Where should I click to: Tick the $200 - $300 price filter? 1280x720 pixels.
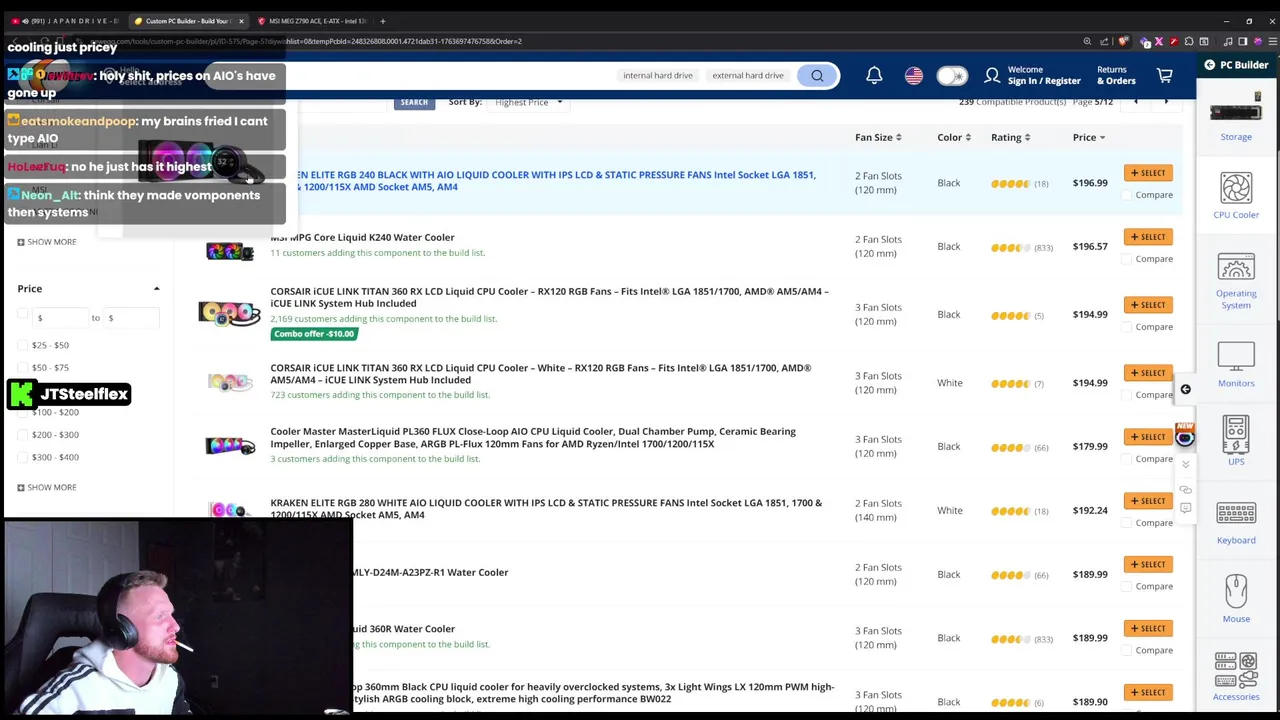[x=23, y=435]
